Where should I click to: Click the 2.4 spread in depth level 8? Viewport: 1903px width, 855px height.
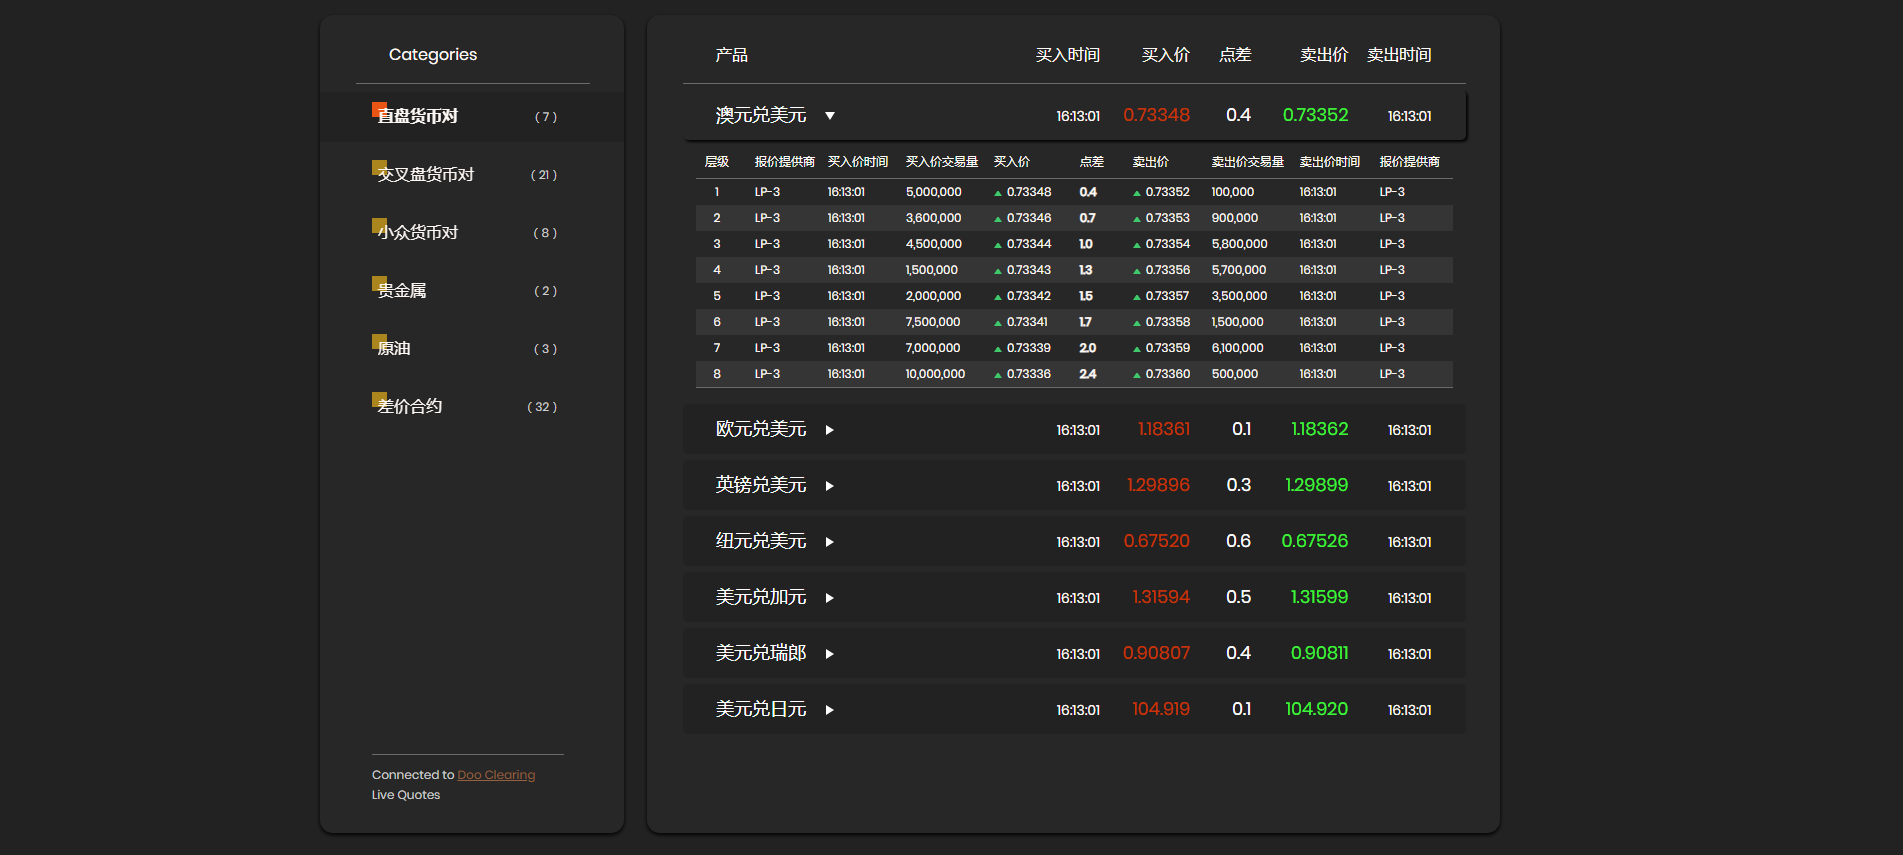[x=1088, y=374]
